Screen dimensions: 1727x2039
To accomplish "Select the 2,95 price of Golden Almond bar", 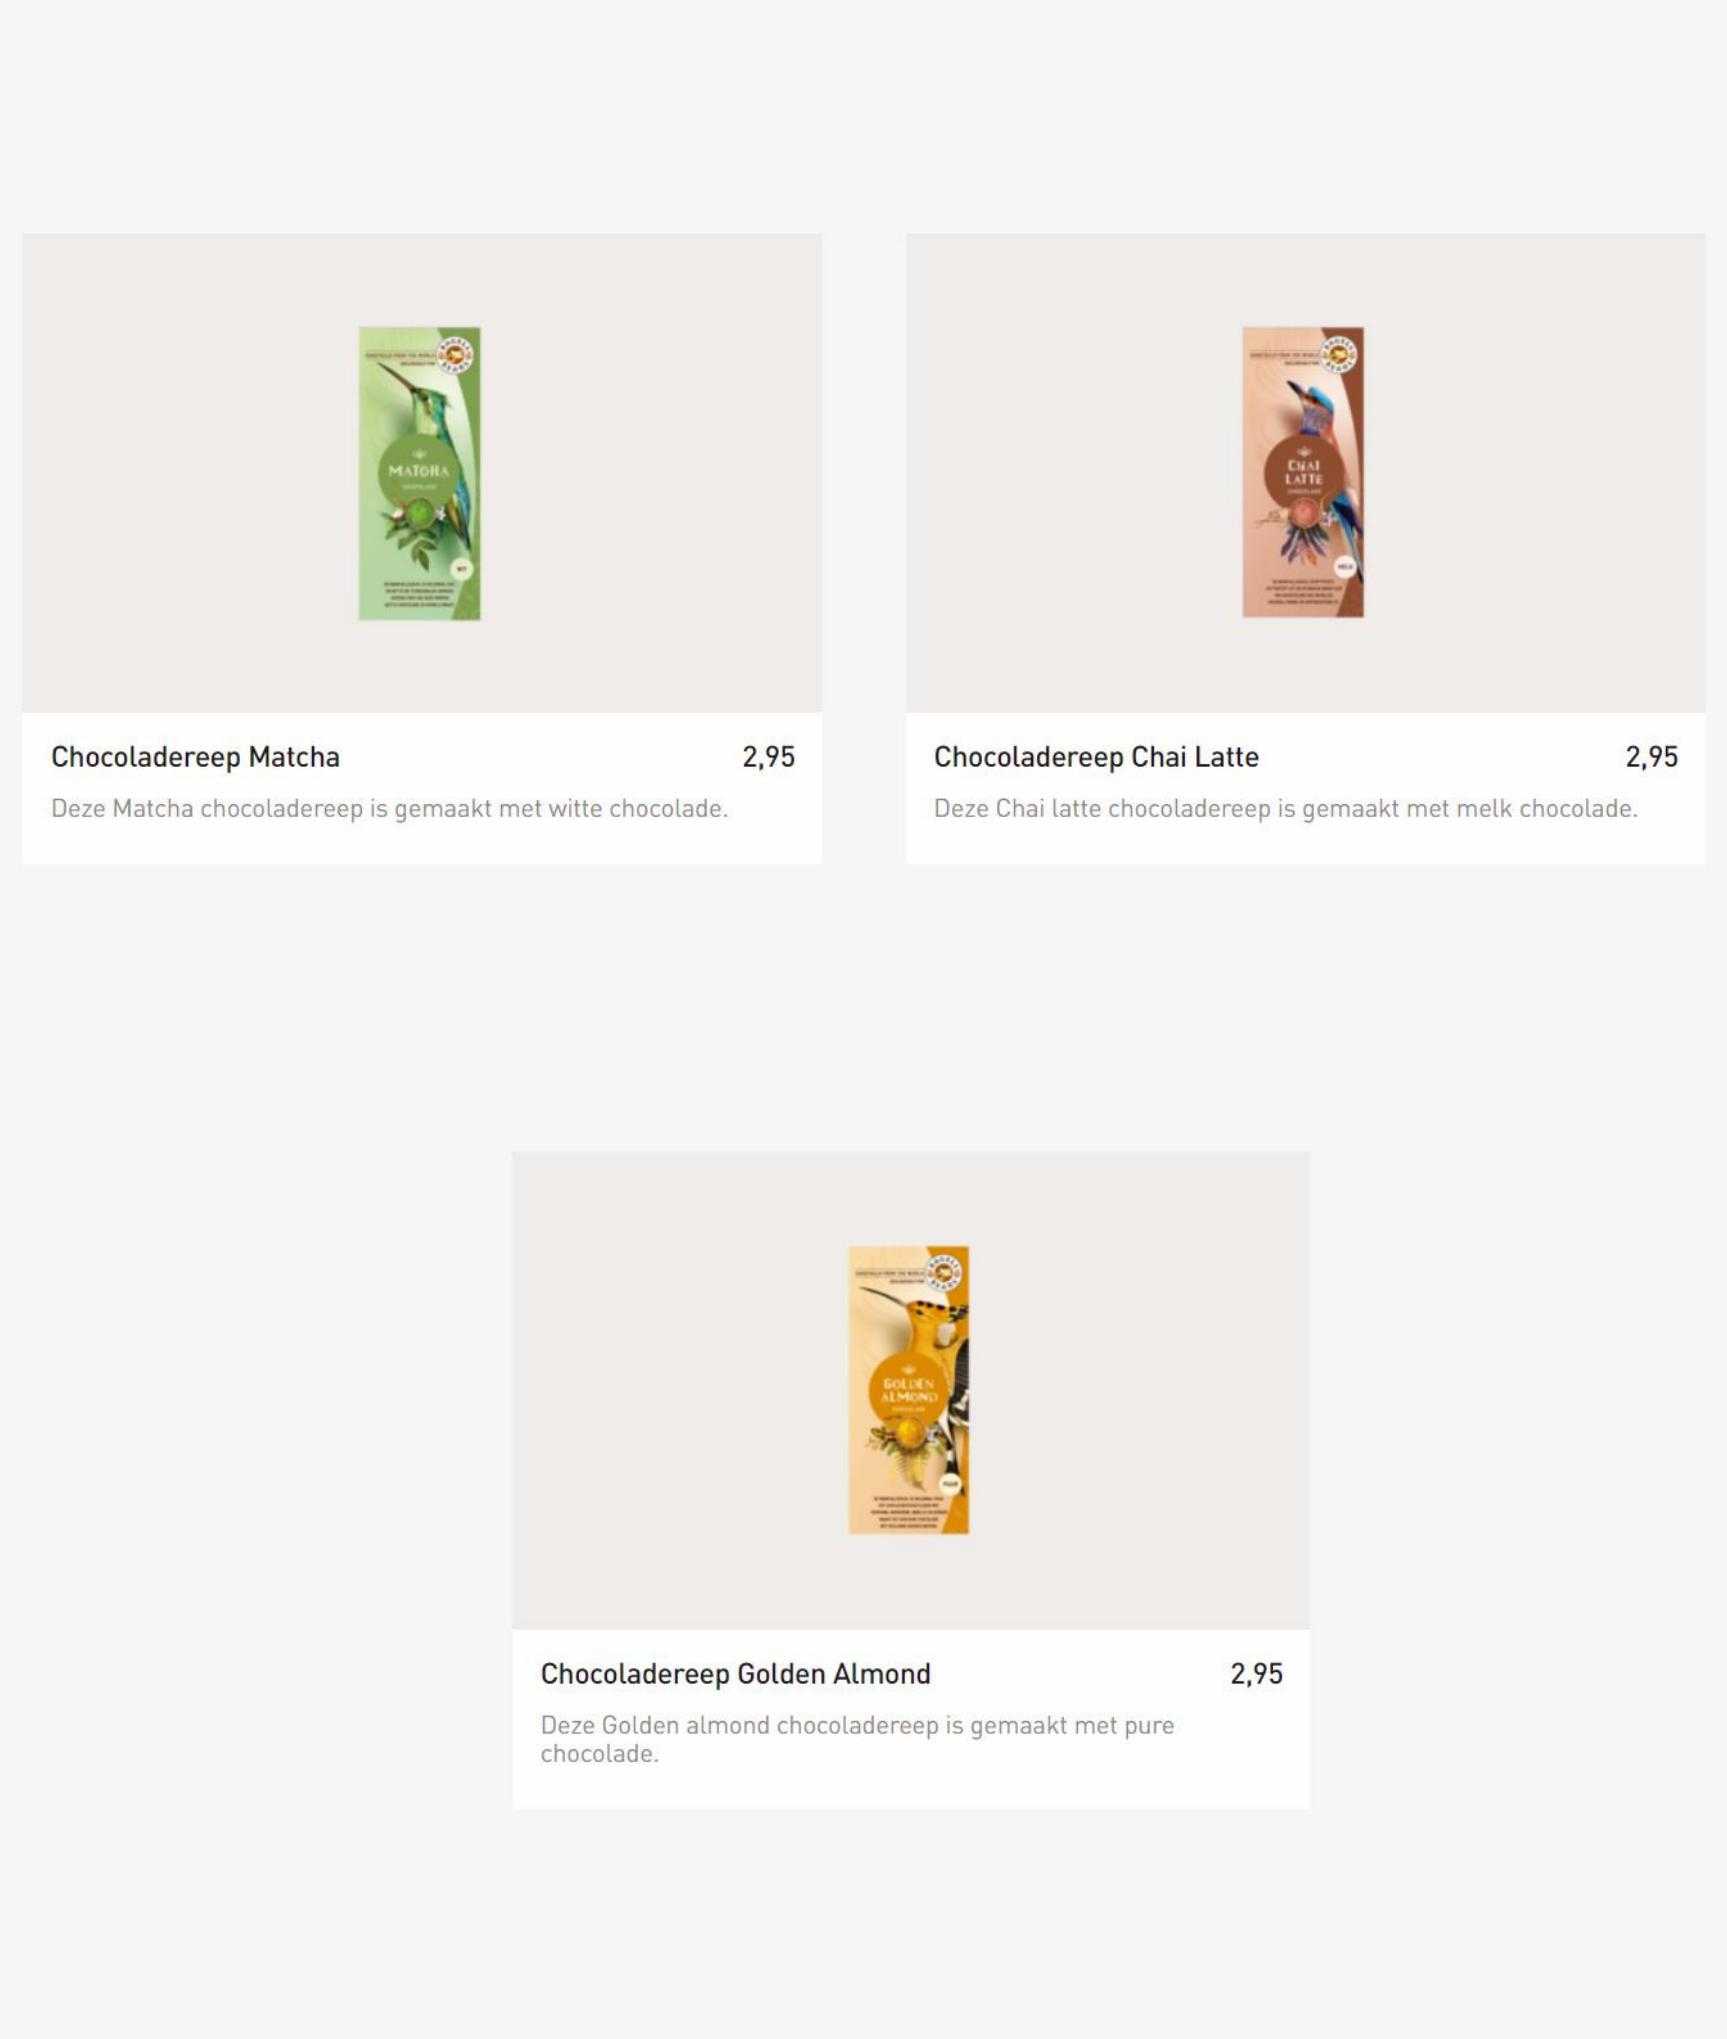I will pos(1256,1674).
